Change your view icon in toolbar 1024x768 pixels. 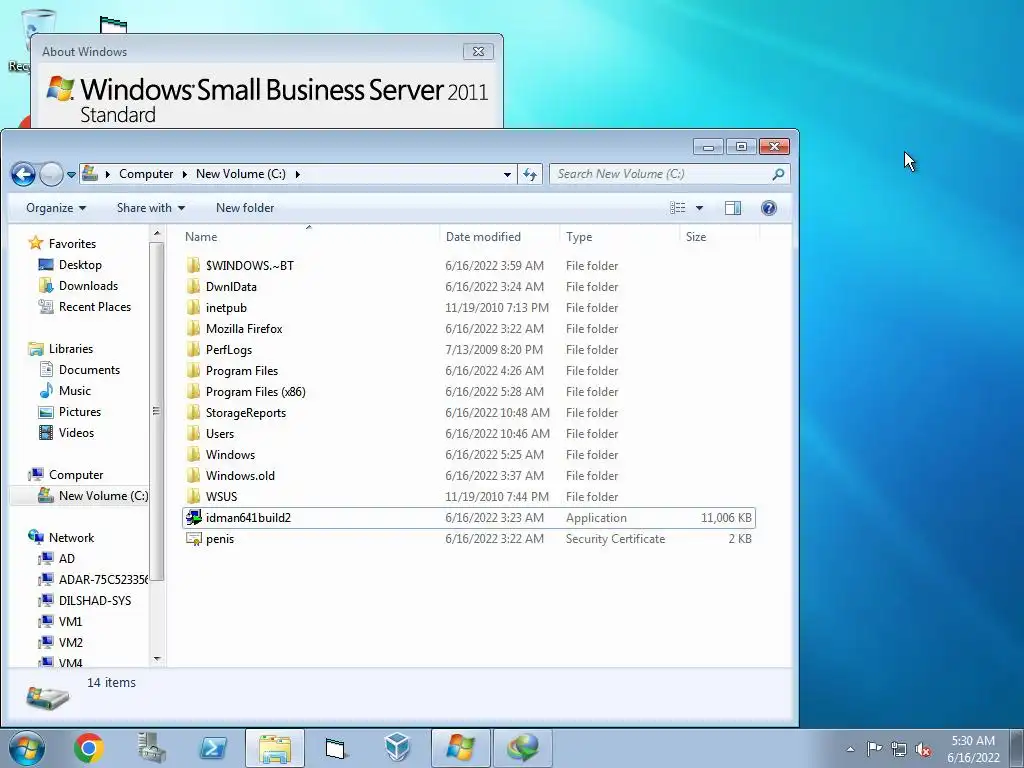pyautogui.click(x=678, y=208)
